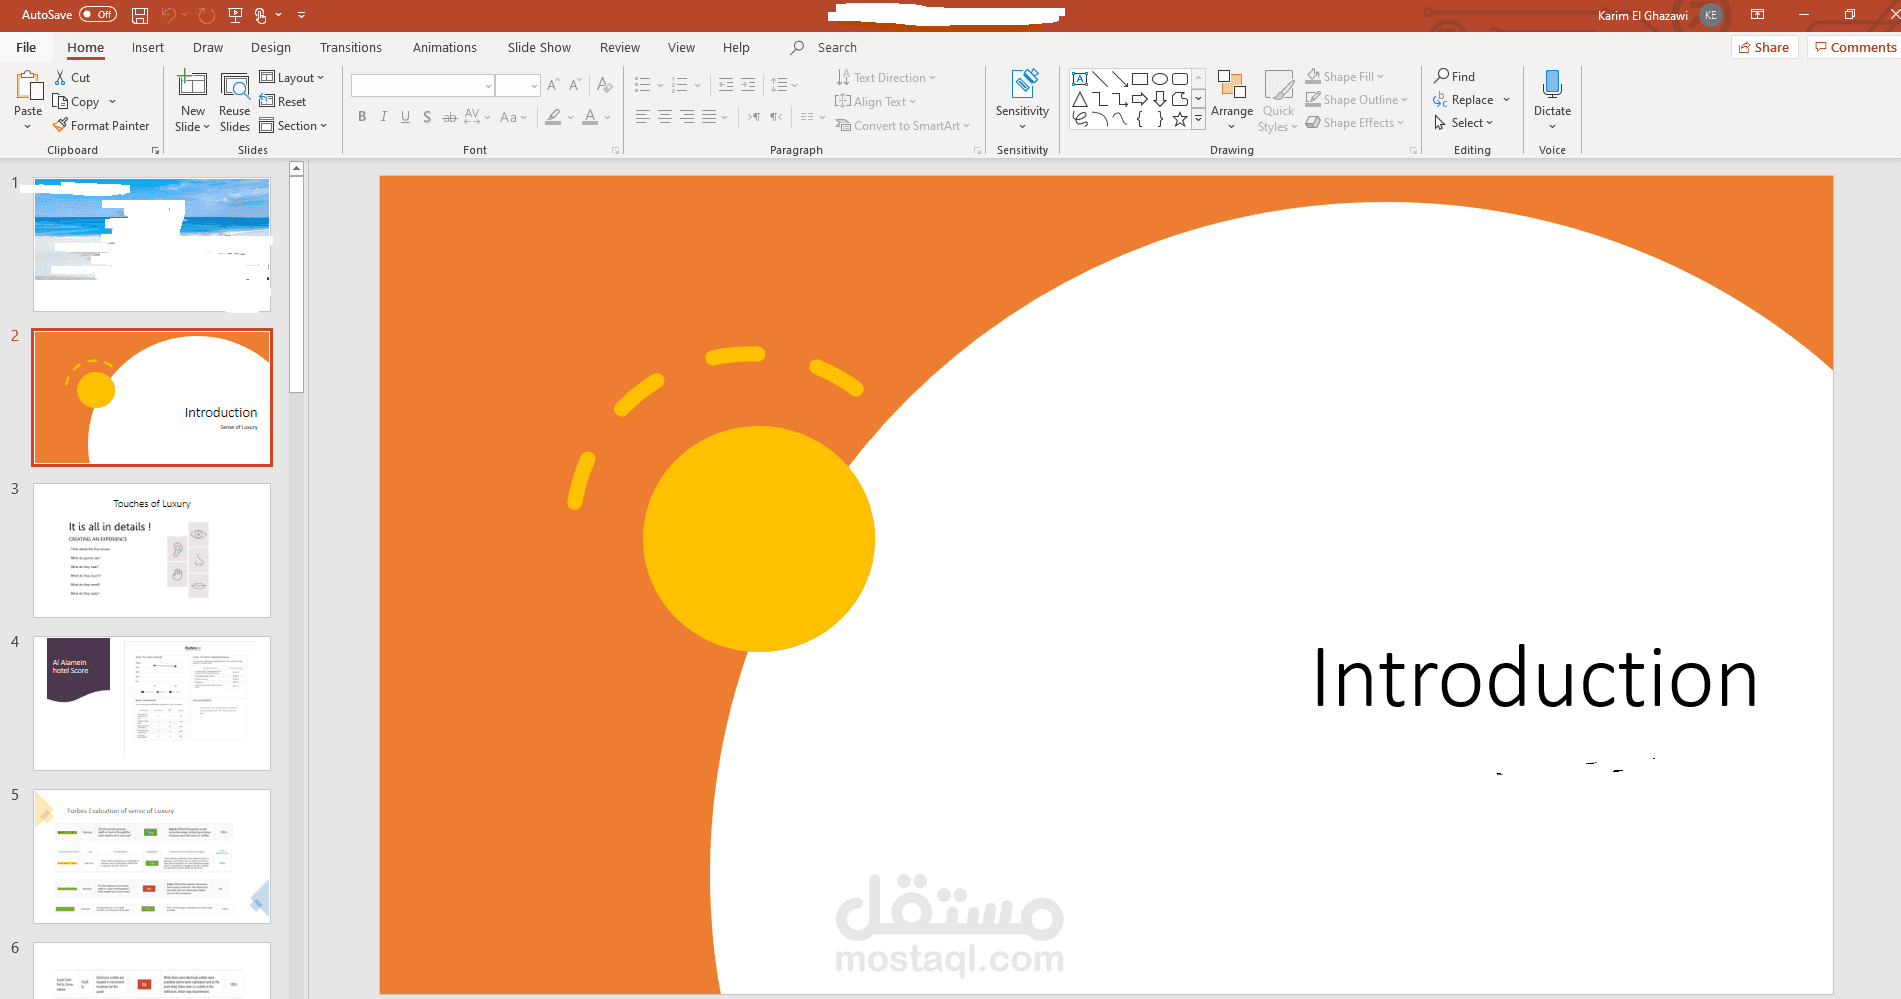
Task: Open Shape Fill color options
Action: click(x=1345, y=76)
